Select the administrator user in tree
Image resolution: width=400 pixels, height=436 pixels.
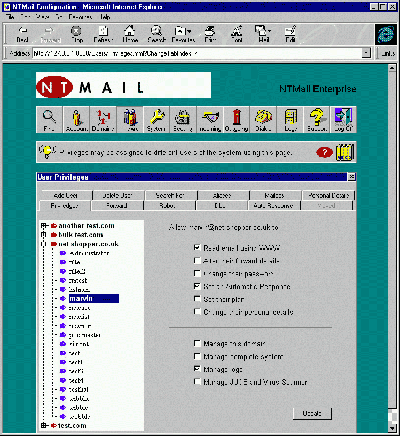pos(89,253)
